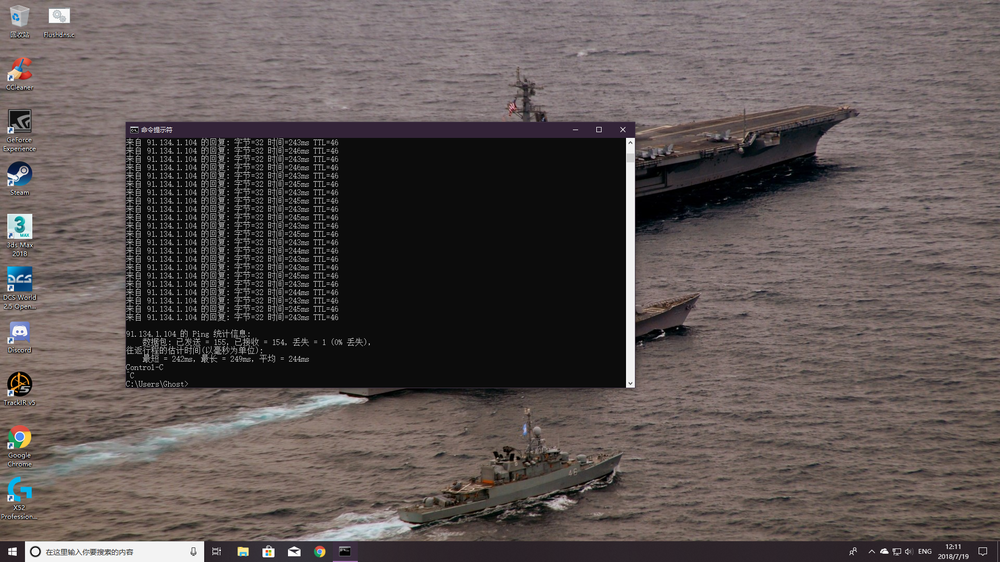Open the Mail app from taskbar
This screenshot has width=1000, height=562.
(x=294, y=551)
